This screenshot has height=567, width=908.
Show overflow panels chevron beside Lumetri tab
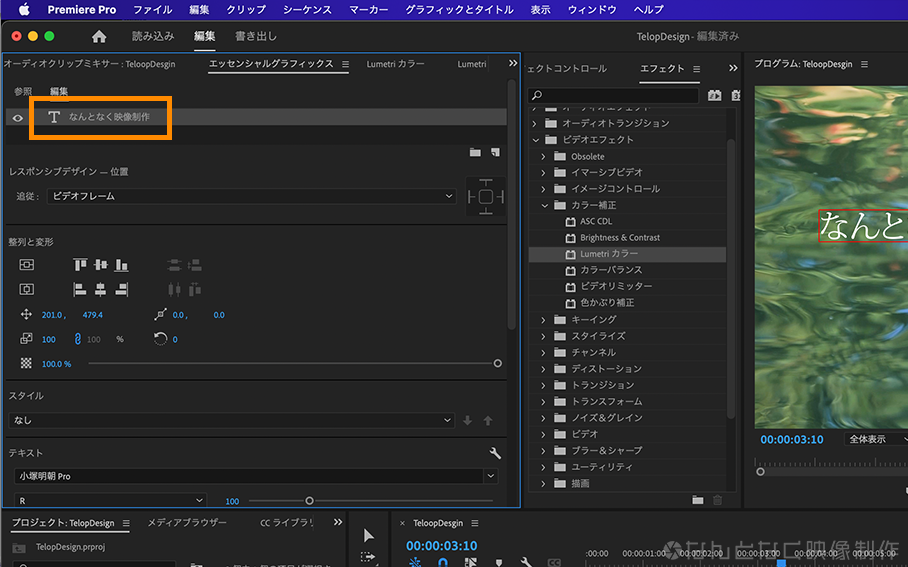(512, 63)
